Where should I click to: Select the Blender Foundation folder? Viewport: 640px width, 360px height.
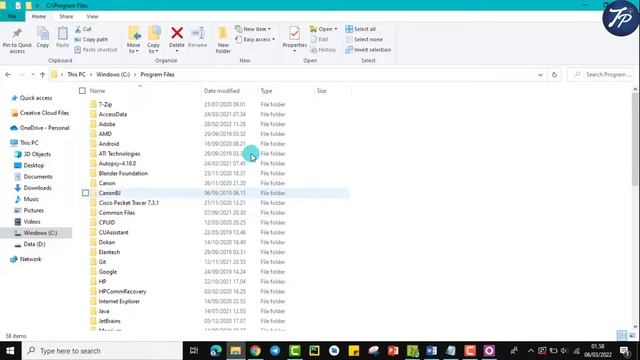123,173
